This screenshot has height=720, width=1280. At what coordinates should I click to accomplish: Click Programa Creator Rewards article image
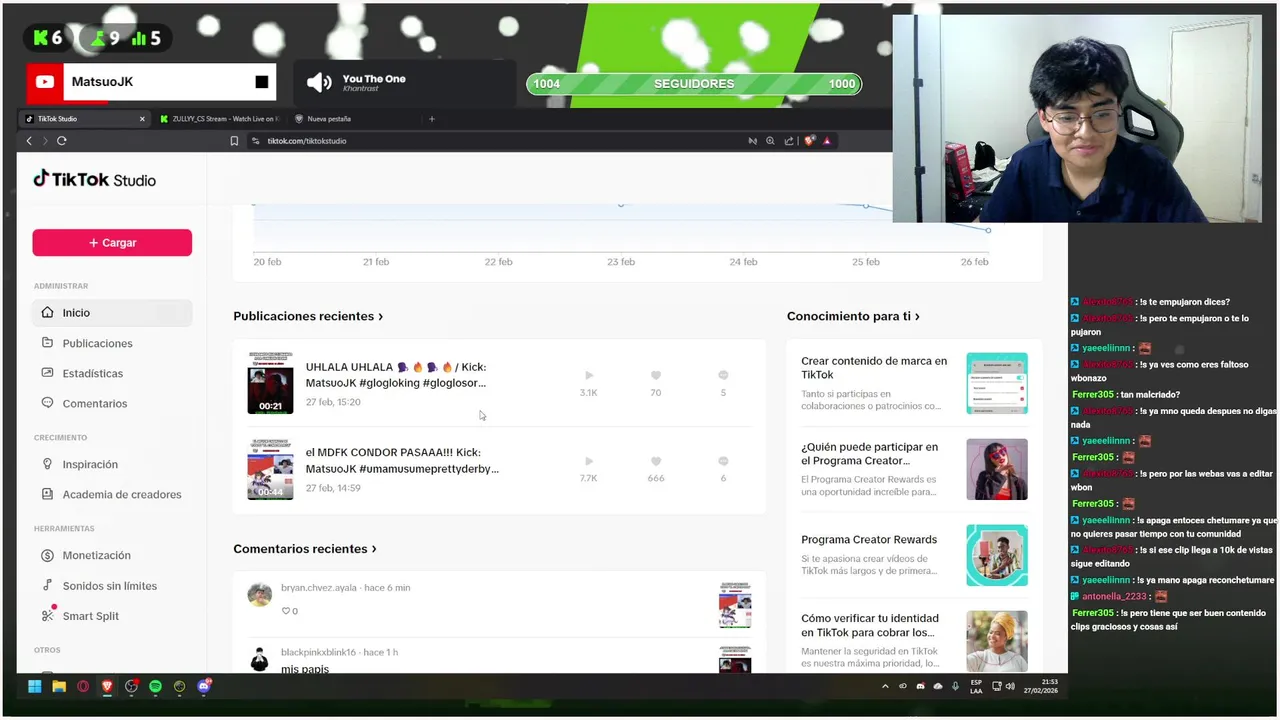(x=997, y=555)
